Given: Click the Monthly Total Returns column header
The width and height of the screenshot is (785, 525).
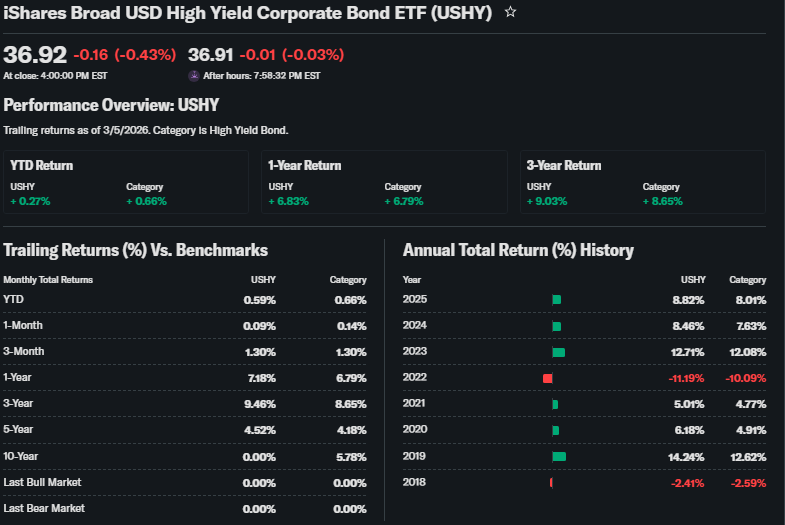Looking at the screenshot, I should coord(48,280).
